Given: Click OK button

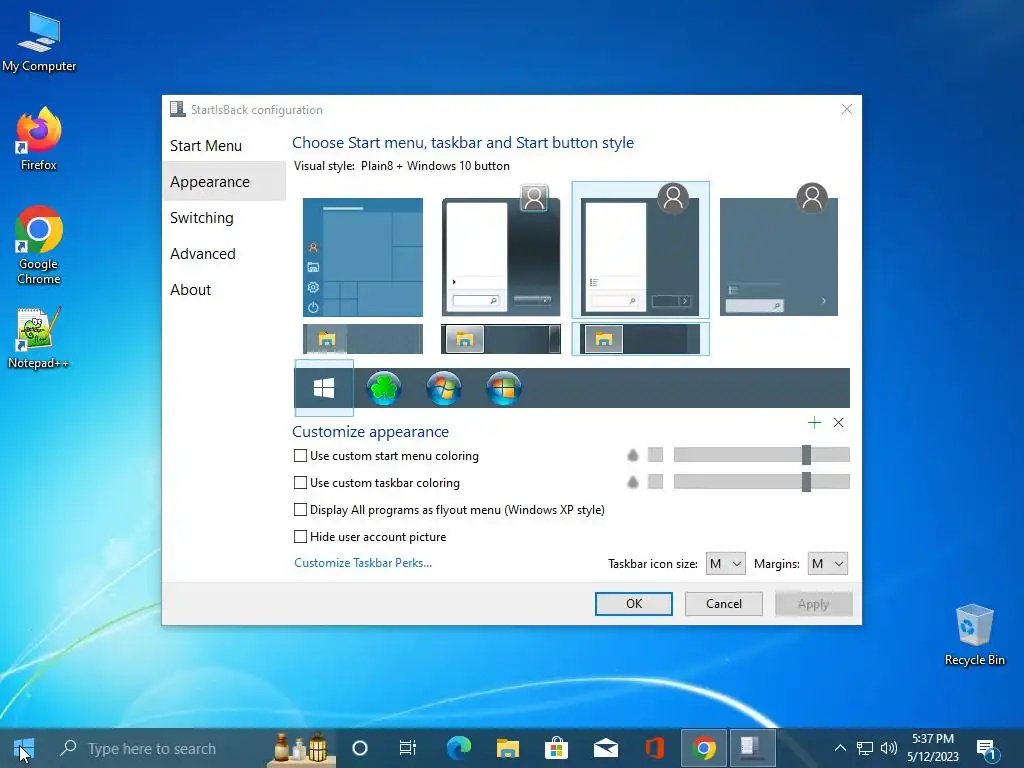Looking at the screenshot, I should point(633,604).
